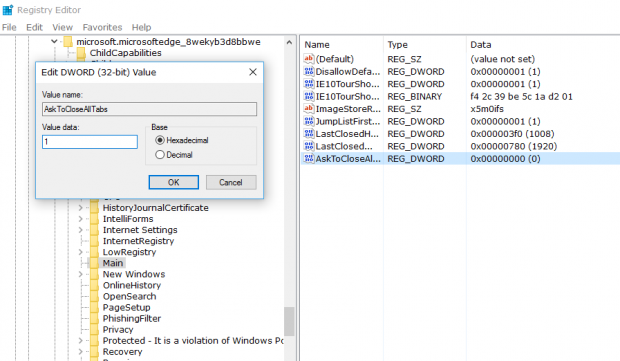Open the Edit menu
Screen dimensions: 620x361
[x=34, y=27]
